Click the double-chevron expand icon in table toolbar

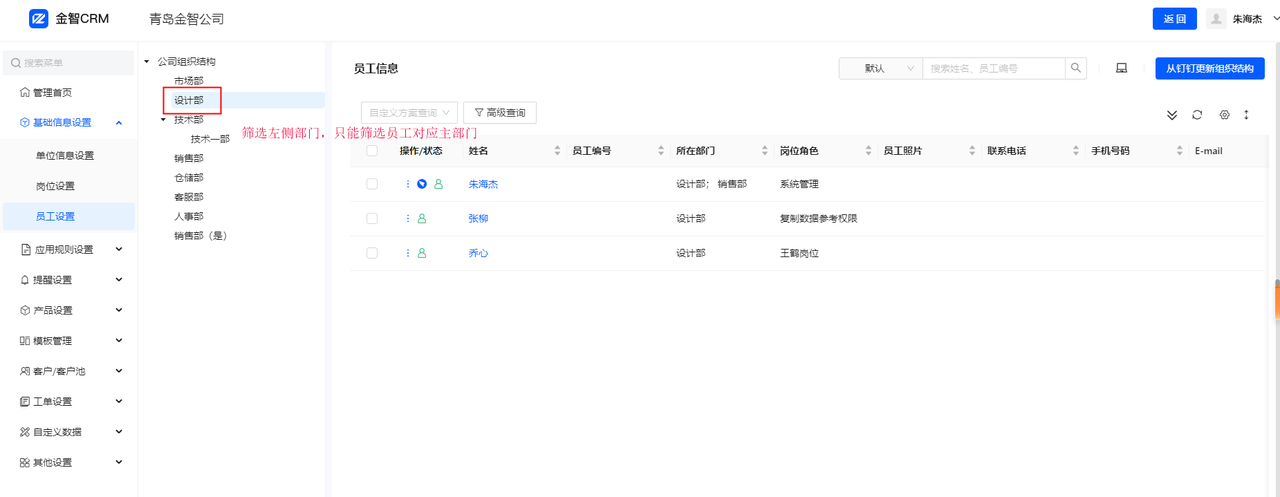point(1172,115)
